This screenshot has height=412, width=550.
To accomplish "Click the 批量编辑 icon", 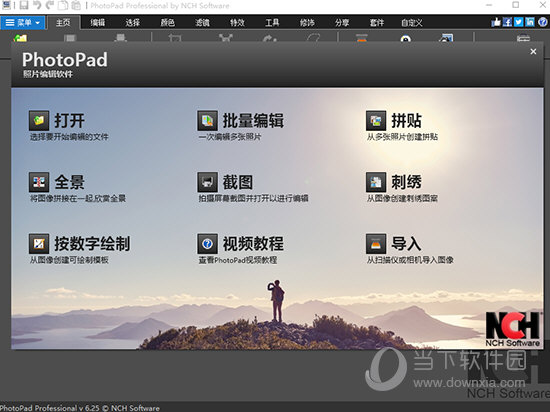I will point(207,121).
